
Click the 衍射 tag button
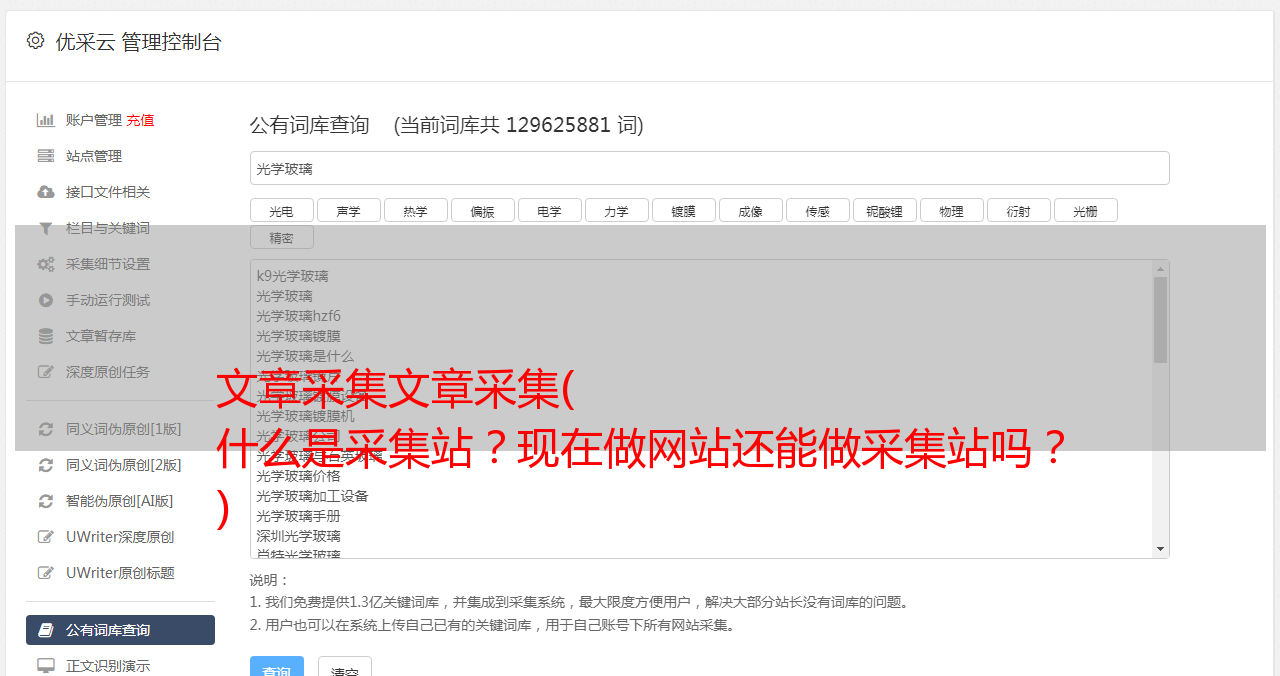(x=1019, y=210)
